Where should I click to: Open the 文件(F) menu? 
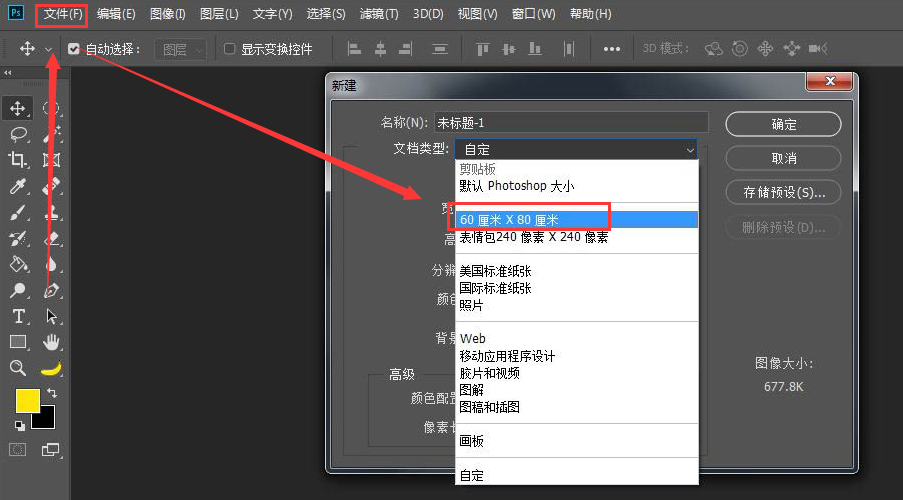62,14
